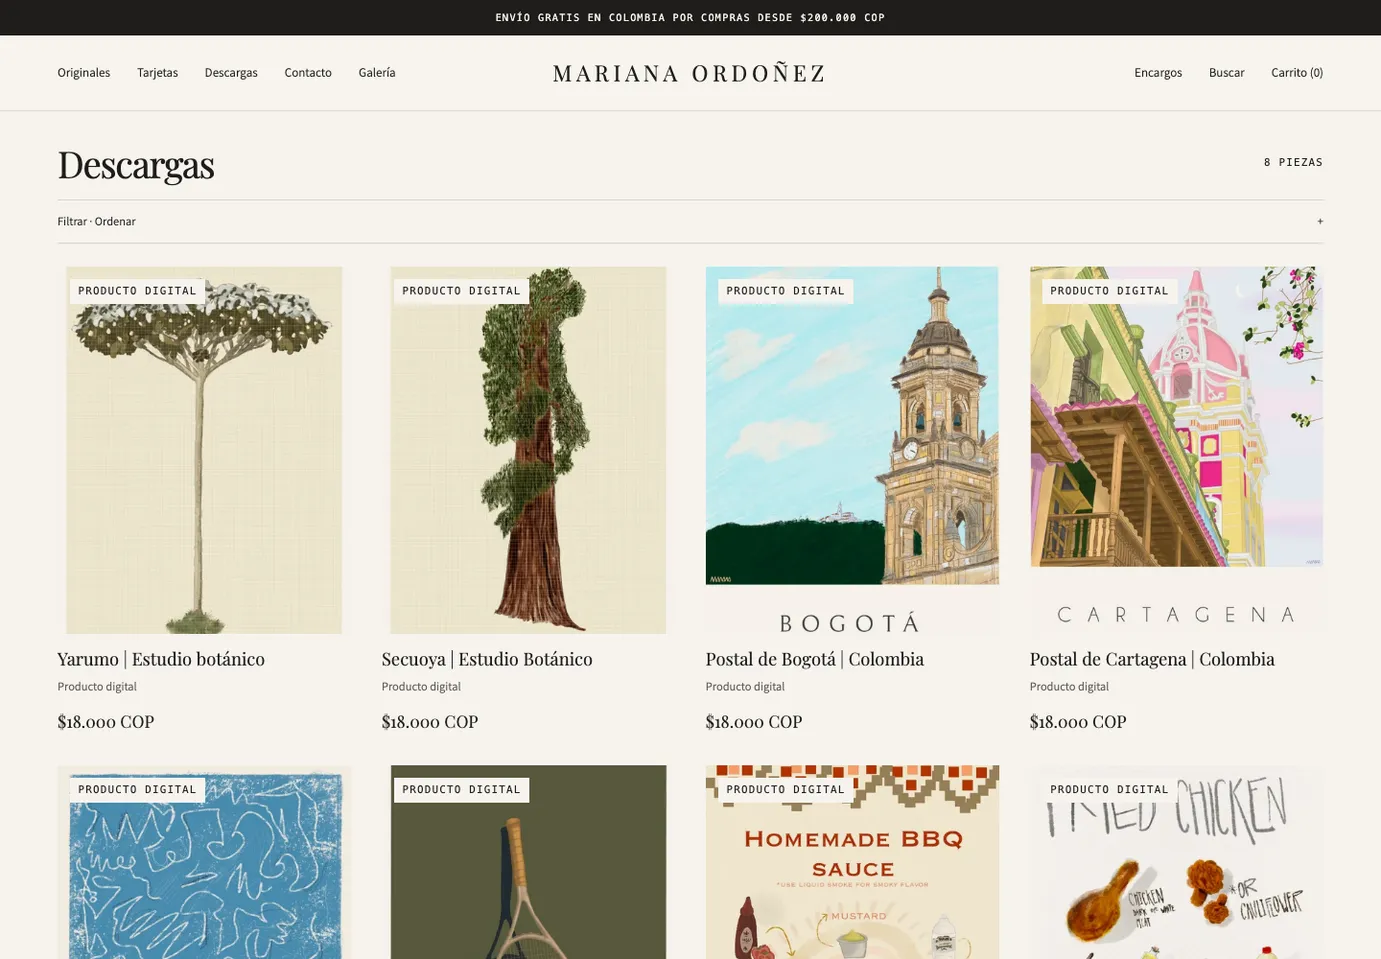Viewport: 1381px width, 959px height.
Task: Open the Homemade BBQ Sauce artwork
Action: [852, 862]
